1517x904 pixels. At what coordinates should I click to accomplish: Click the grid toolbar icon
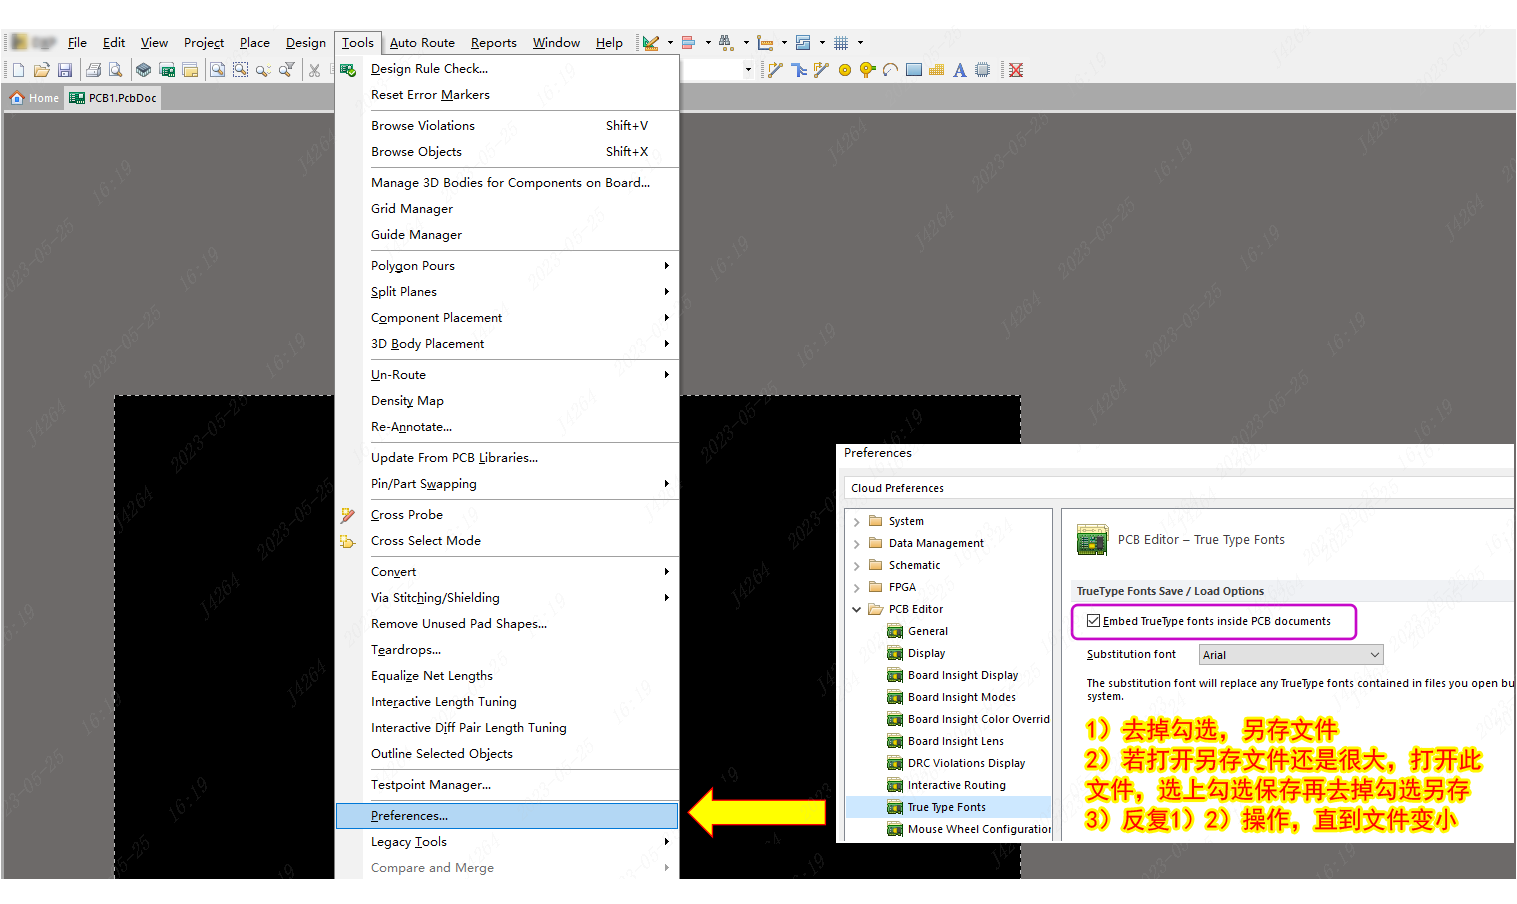tap(841, 43)
